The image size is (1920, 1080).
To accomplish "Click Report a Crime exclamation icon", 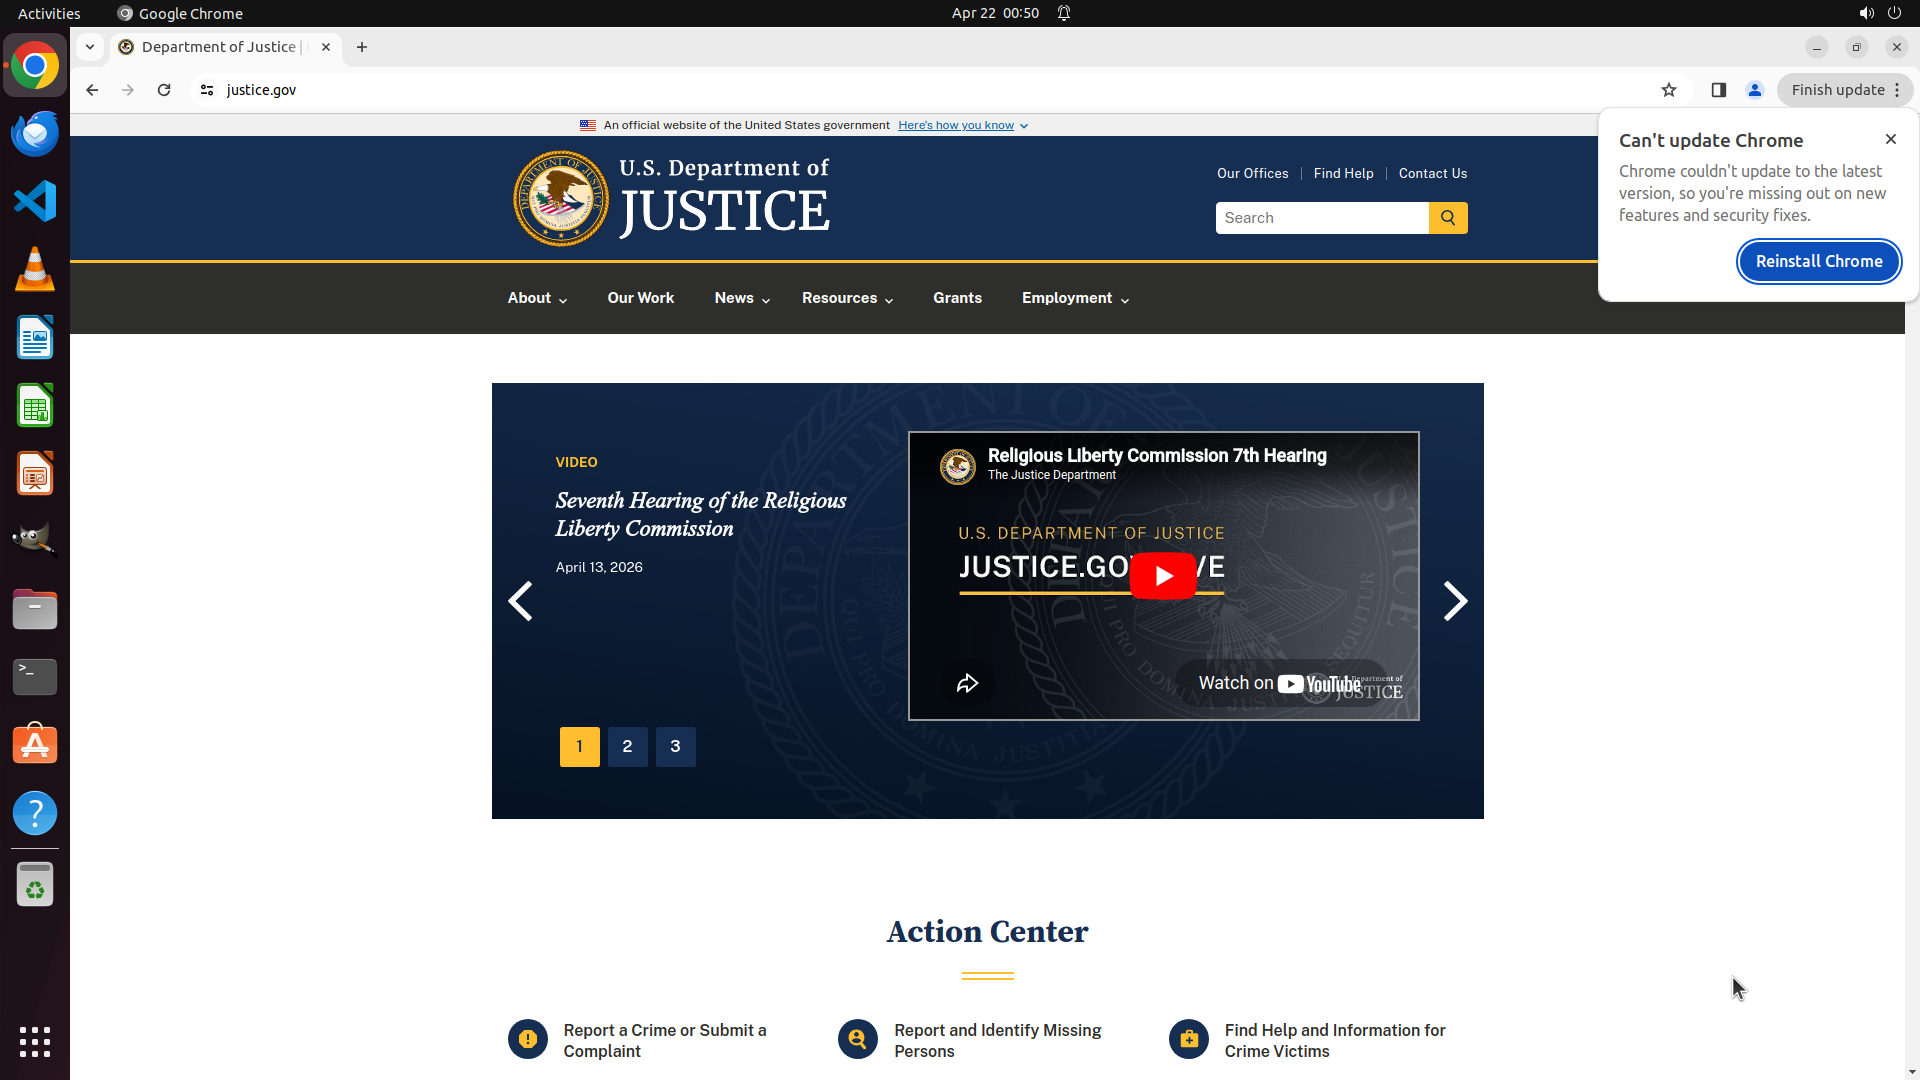I will 527,1040.
